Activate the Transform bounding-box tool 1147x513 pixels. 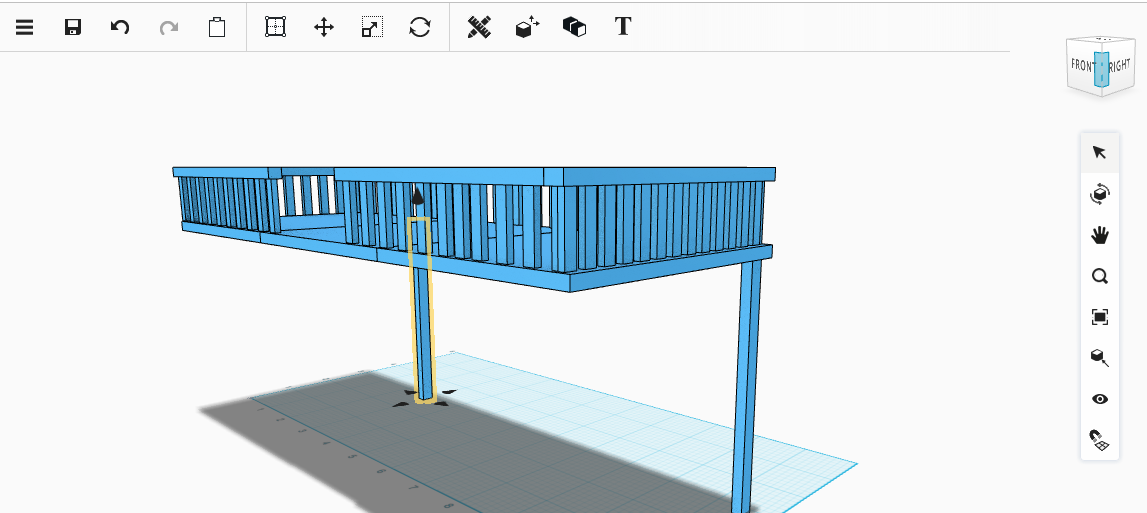(x=275, y=28)
